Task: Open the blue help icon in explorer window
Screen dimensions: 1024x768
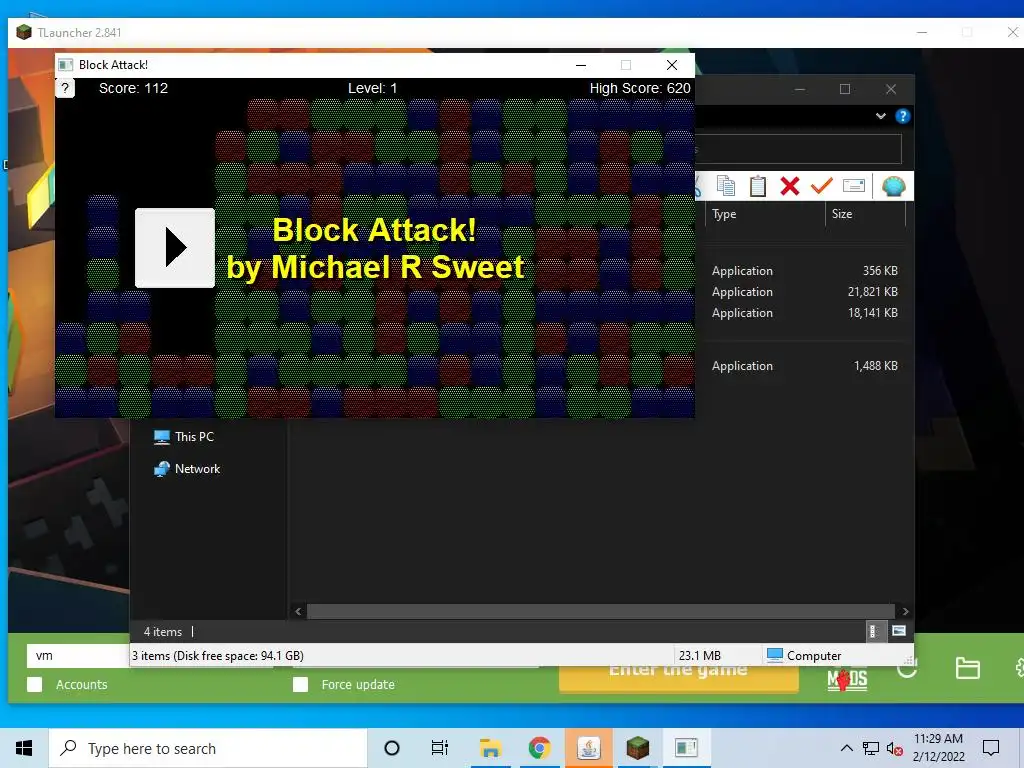Action: [903, 116]
